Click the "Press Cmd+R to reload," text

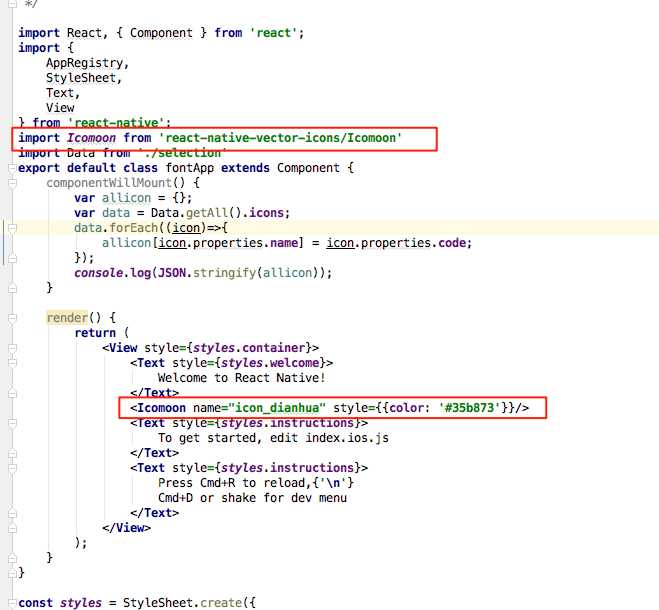click(235, 483)
